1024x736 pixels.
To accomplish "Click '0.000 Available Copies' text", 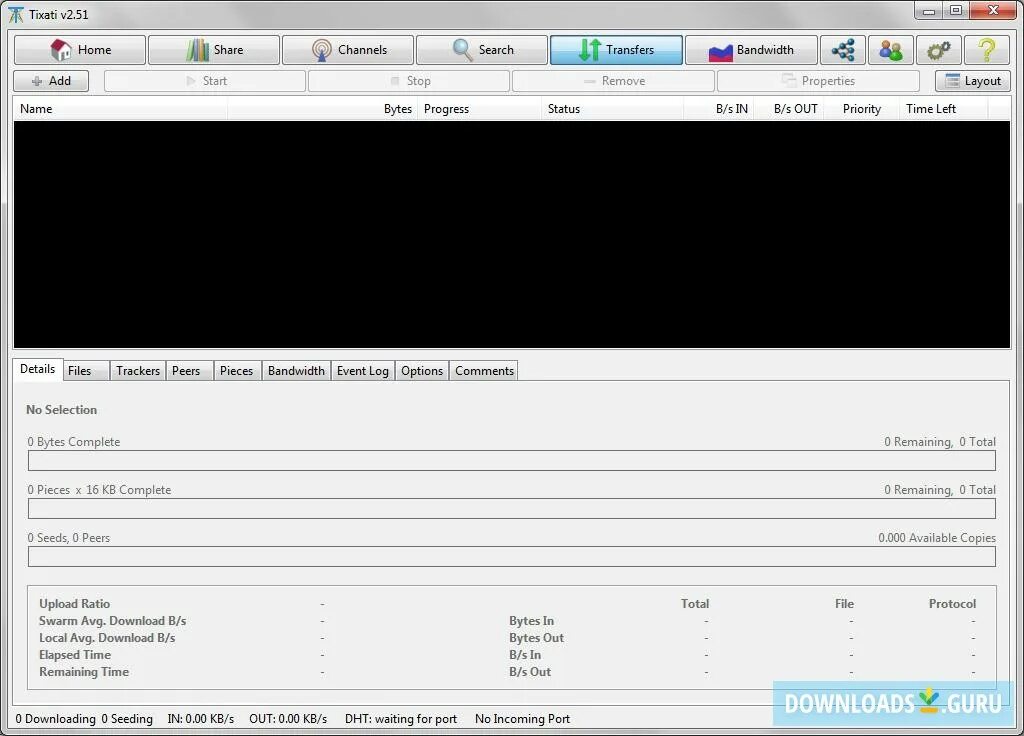I will (x=937, y=538).
